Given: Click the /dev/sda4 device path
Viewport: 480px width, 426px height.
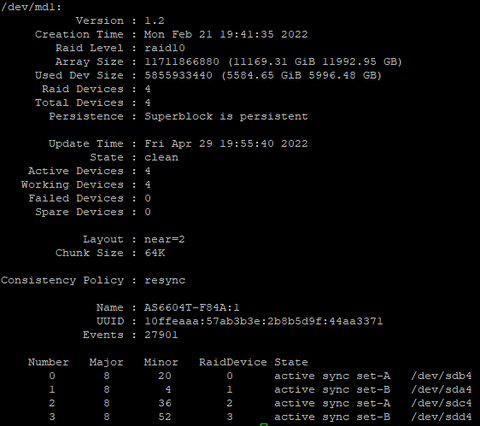Looking at the screenshot, I should click(x=441, y=390).
